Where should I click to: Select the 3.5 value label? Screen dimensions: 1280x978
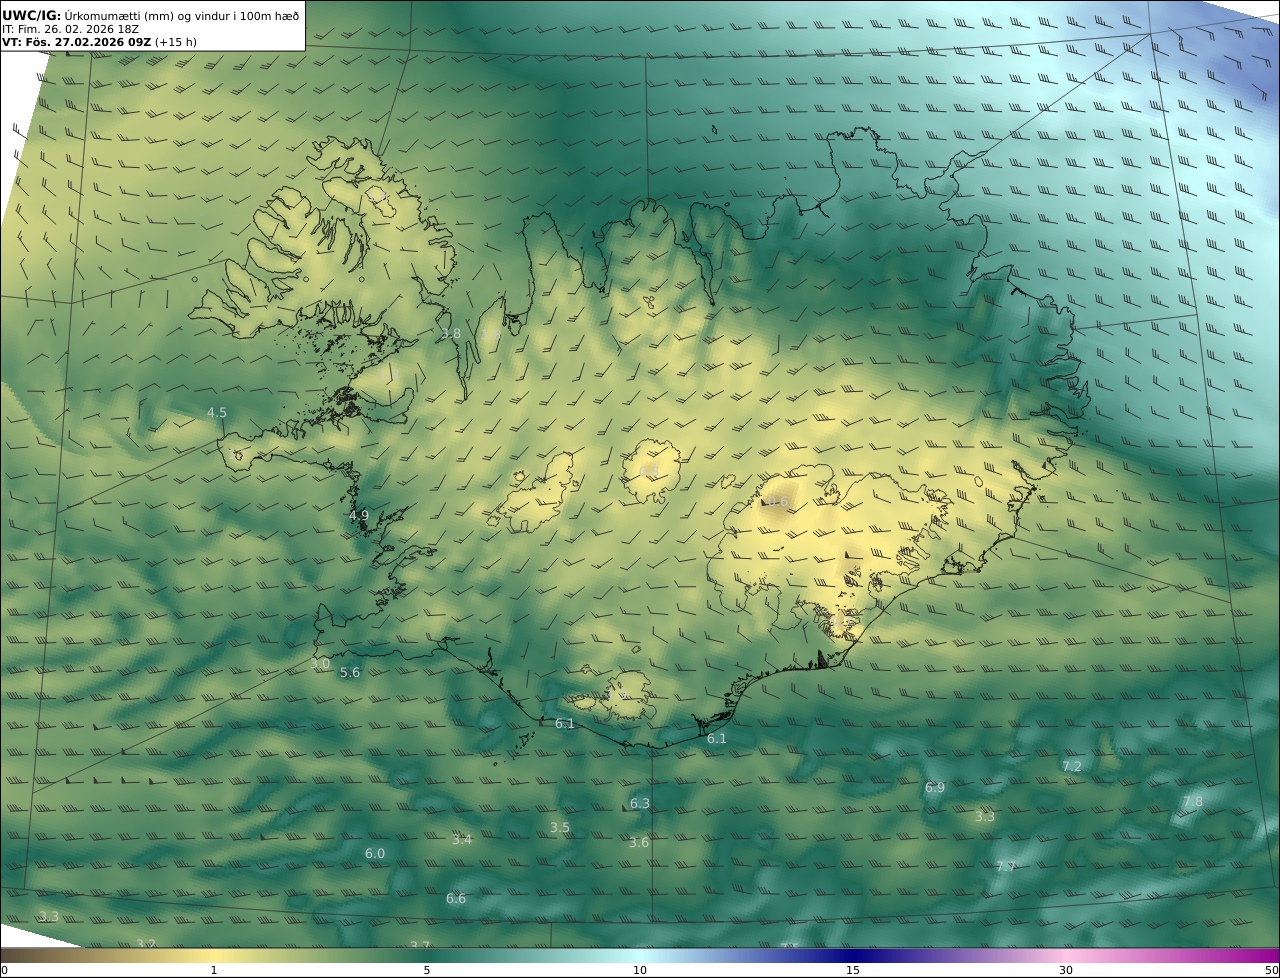point(560,828)
